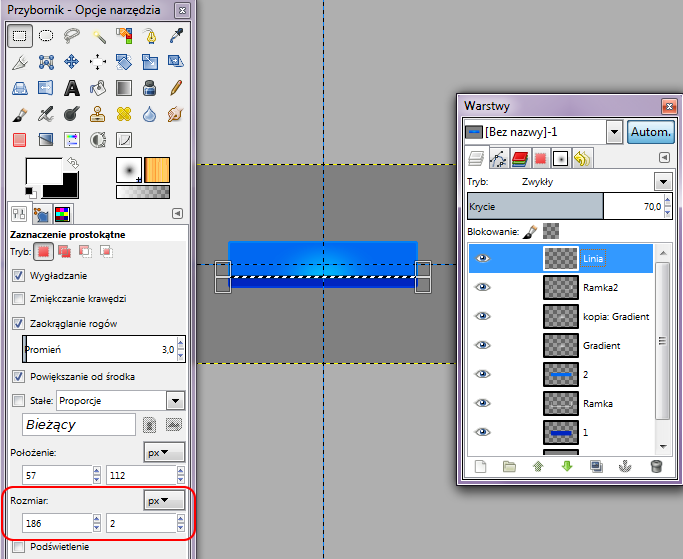Select the Fuzzy Select magic wand tool
The height and width of the screenshot is (559, 683).
[x=99, y=36]
